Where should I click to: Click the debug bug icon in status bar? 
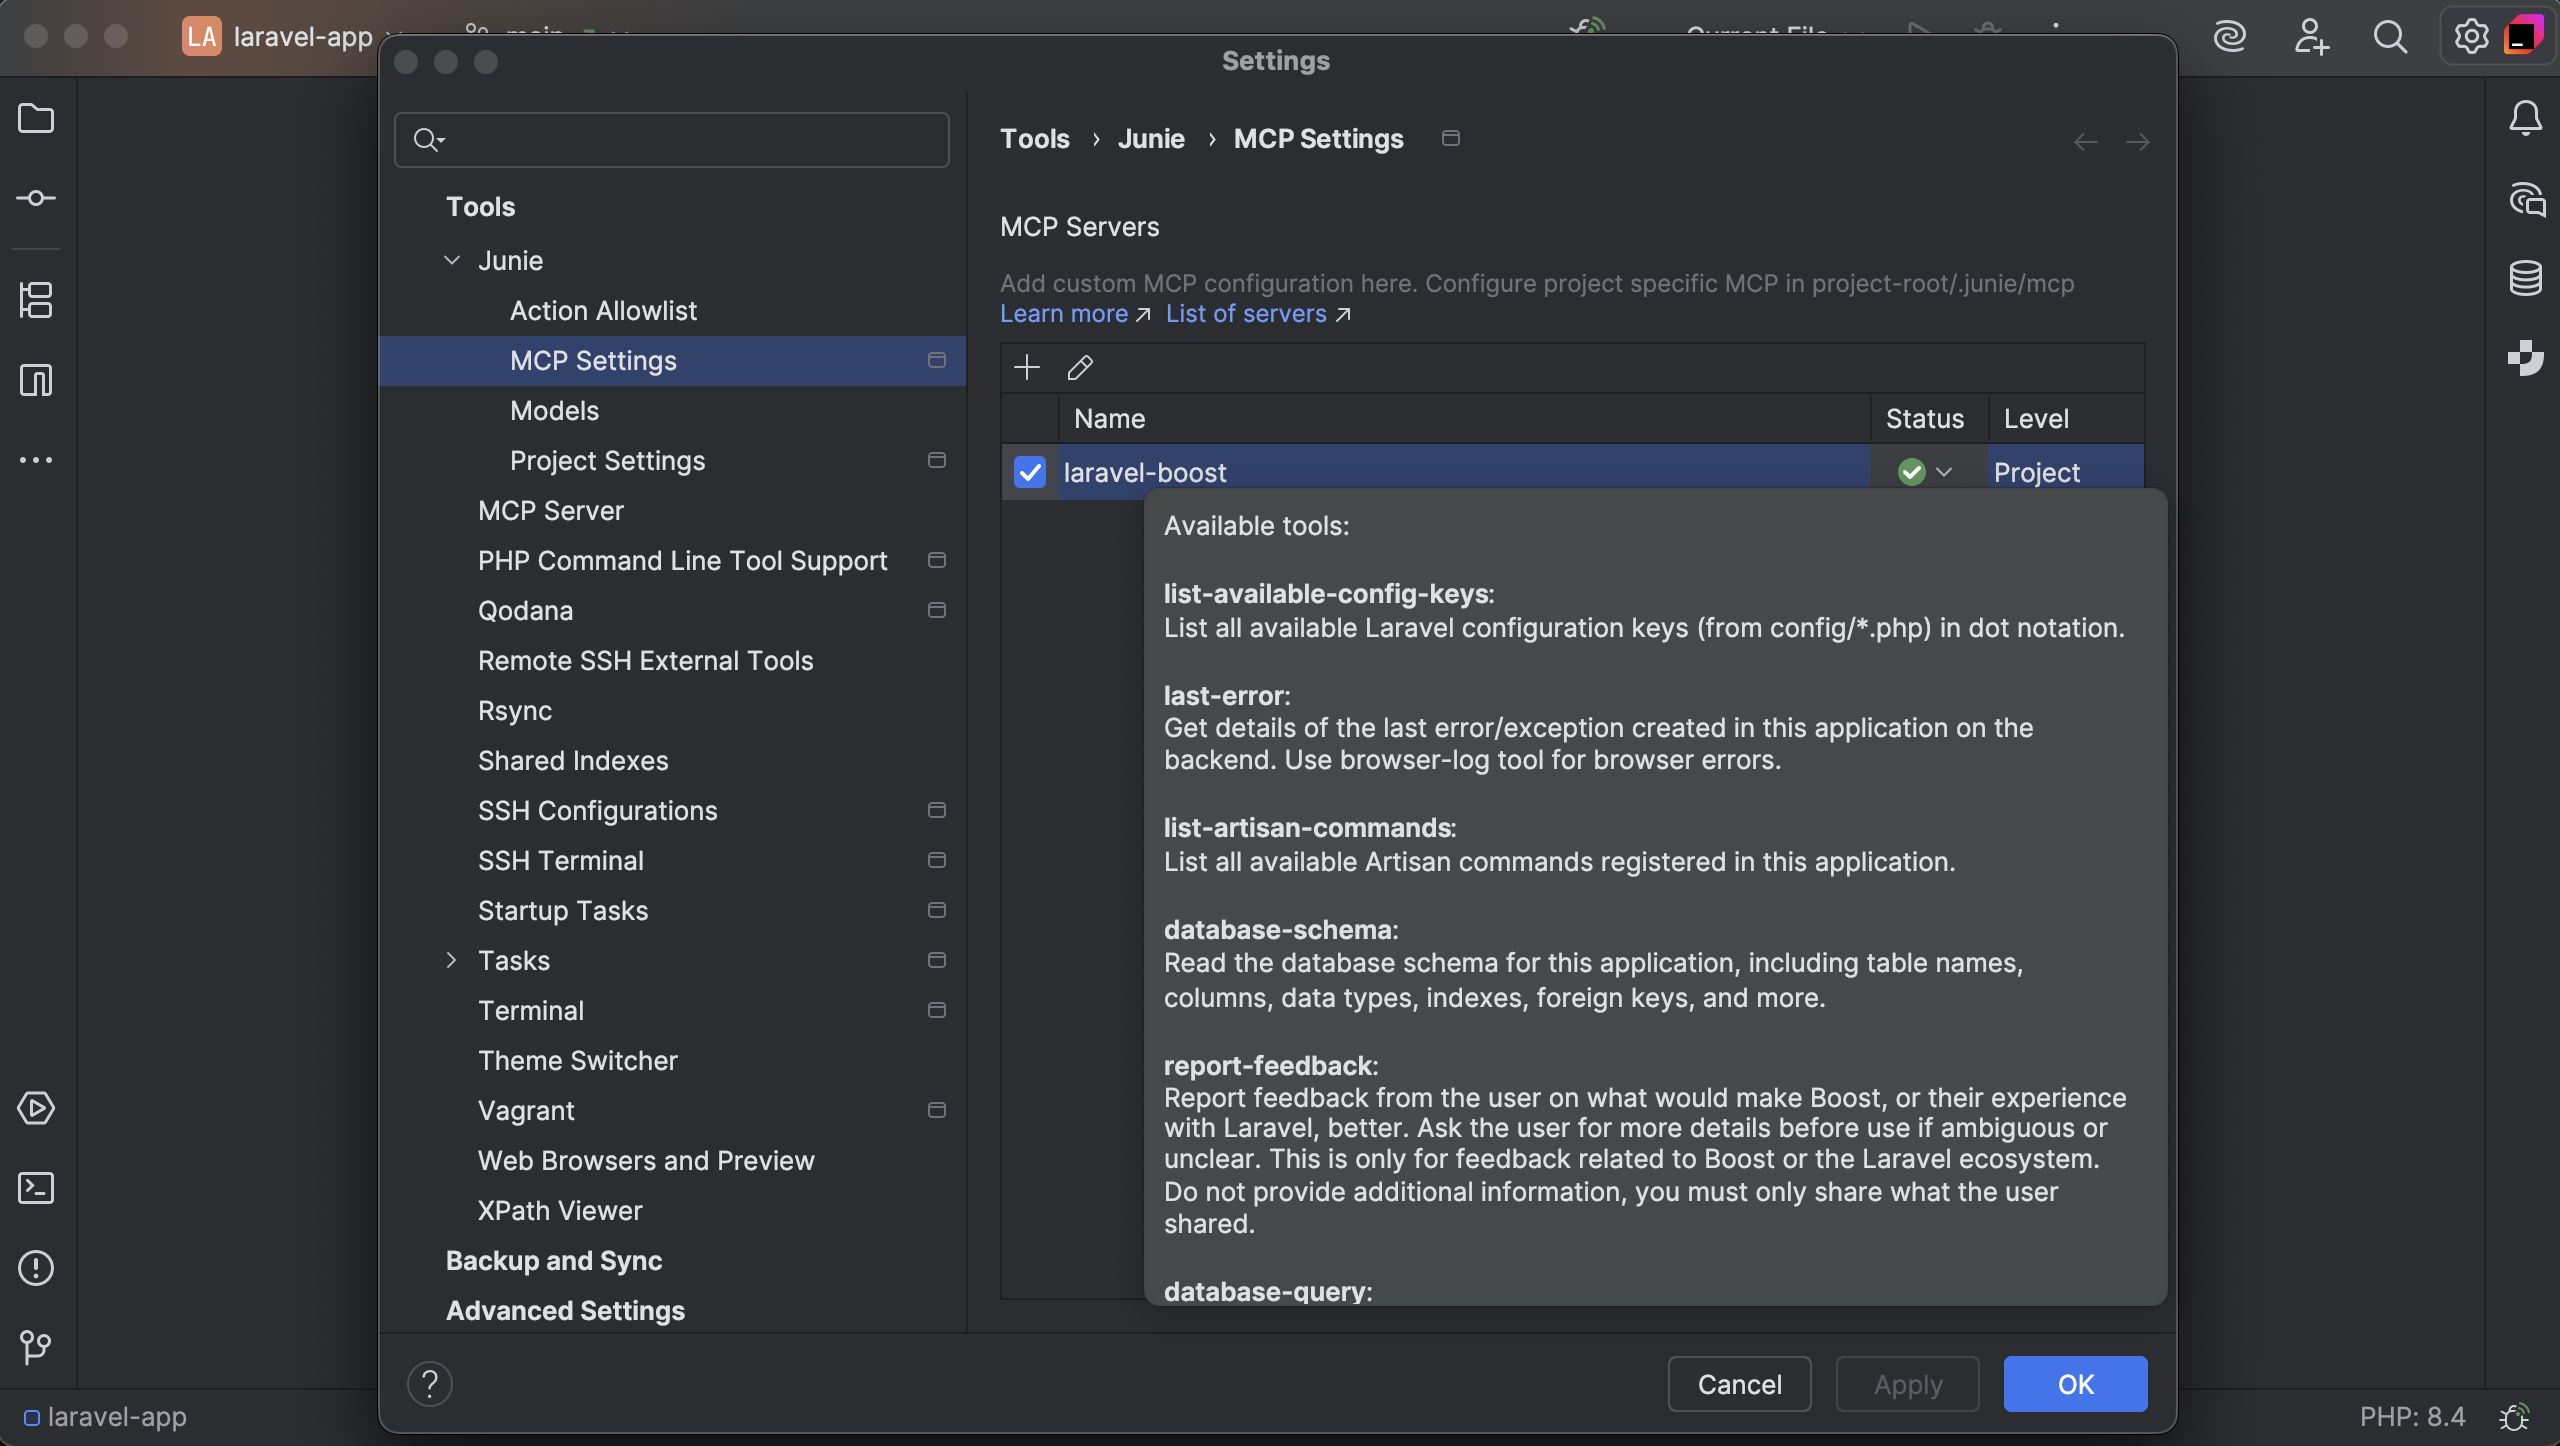click(2515, 1416)
